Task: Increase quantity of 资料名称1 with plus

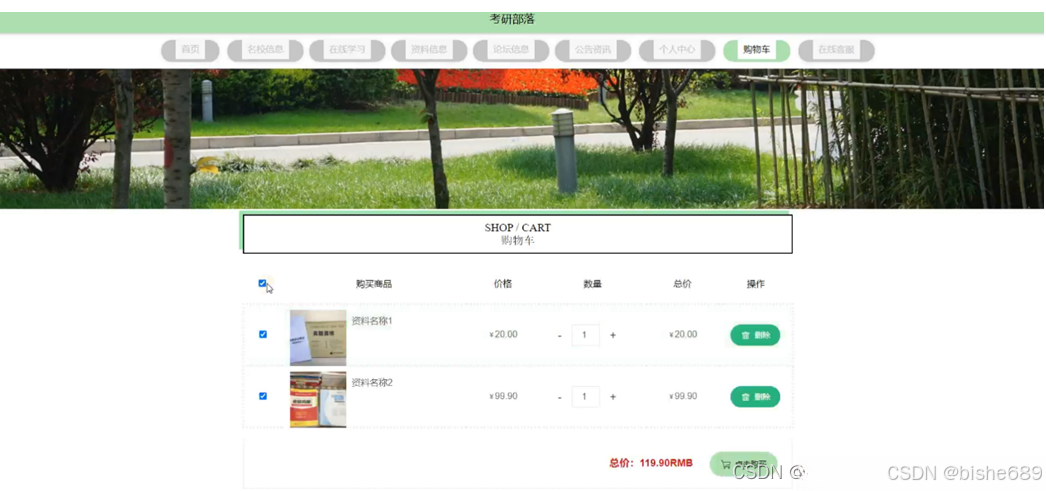Action: click(x=613, y=335)
